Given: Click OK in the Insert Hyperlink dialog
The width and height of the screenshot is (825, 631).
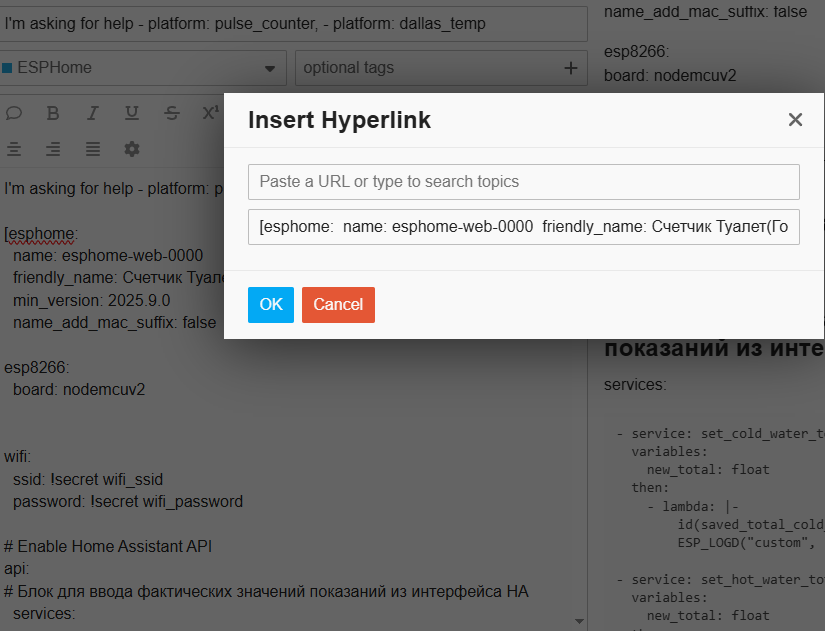Looking at the screenshot, I should click(x=271, y=305).
